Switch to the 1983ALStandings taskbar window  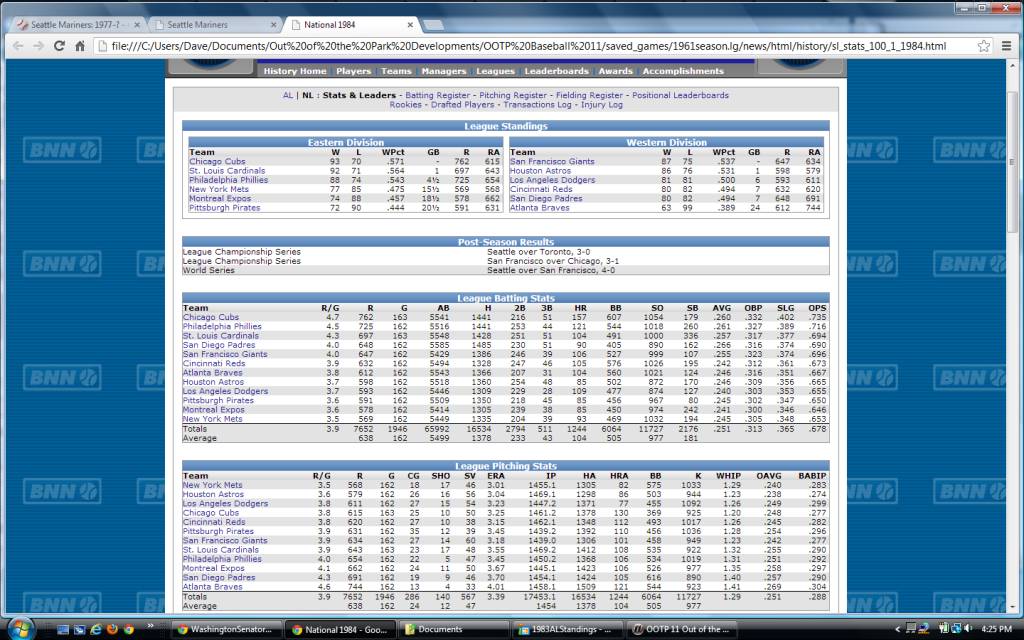568,630
